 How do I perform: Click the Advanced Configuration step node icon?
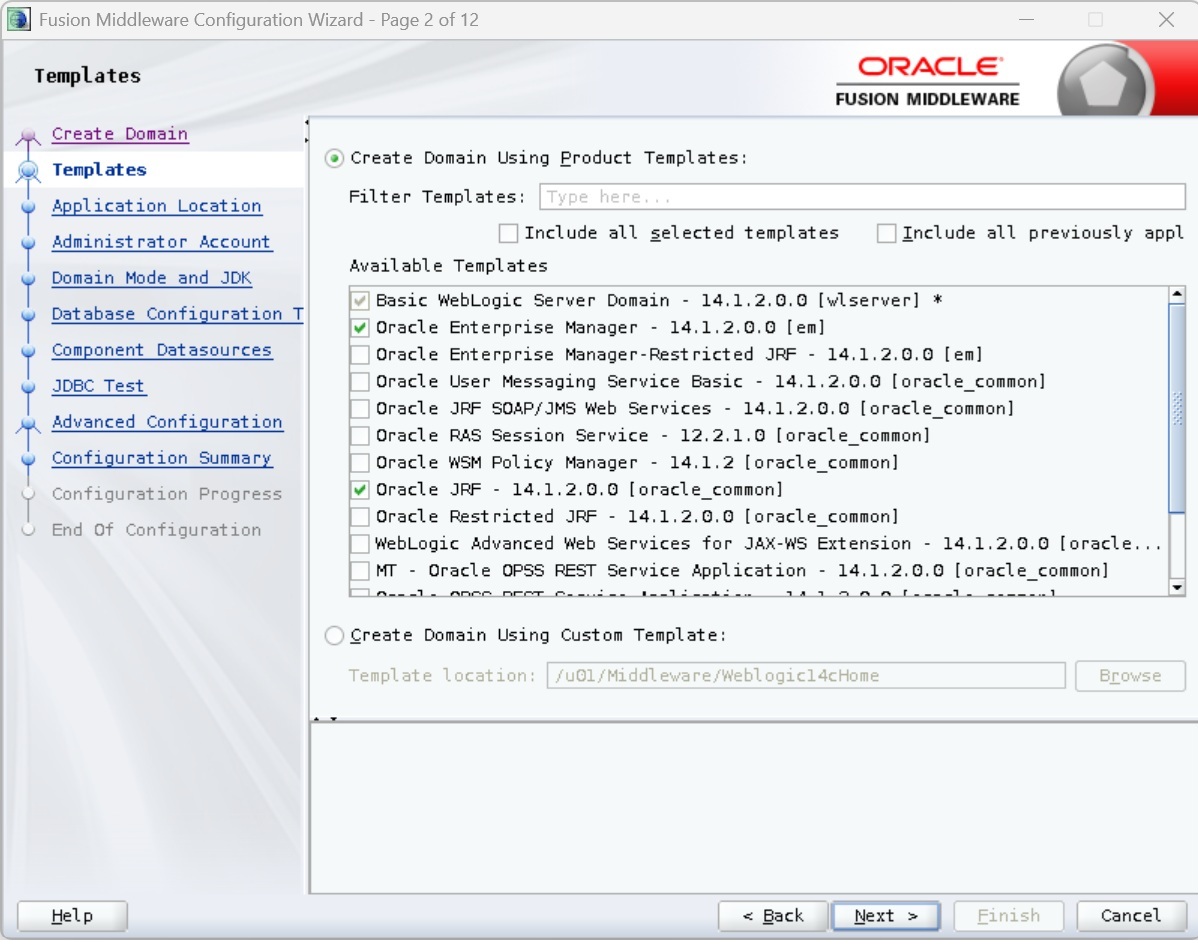click(x=28, y=423)
